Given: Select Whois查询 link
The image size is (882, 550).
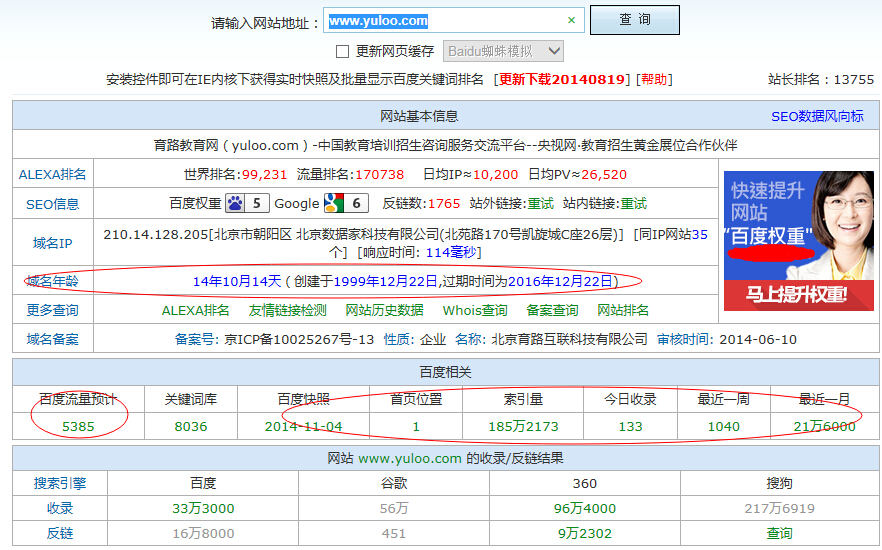Looking at the screenshot, I should pyautogui.click(x=475, y=310).
